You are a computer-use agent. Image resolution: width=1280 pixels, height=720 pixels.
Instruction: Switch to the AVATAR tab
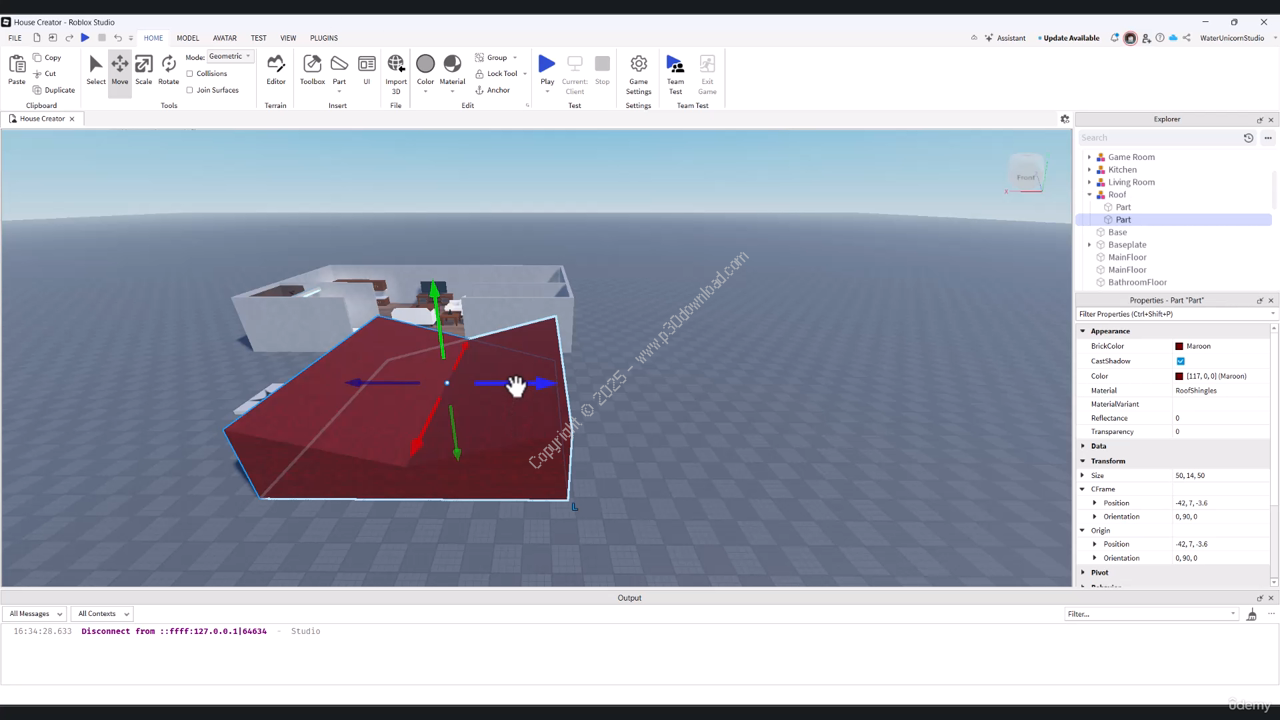click(225, 38)
